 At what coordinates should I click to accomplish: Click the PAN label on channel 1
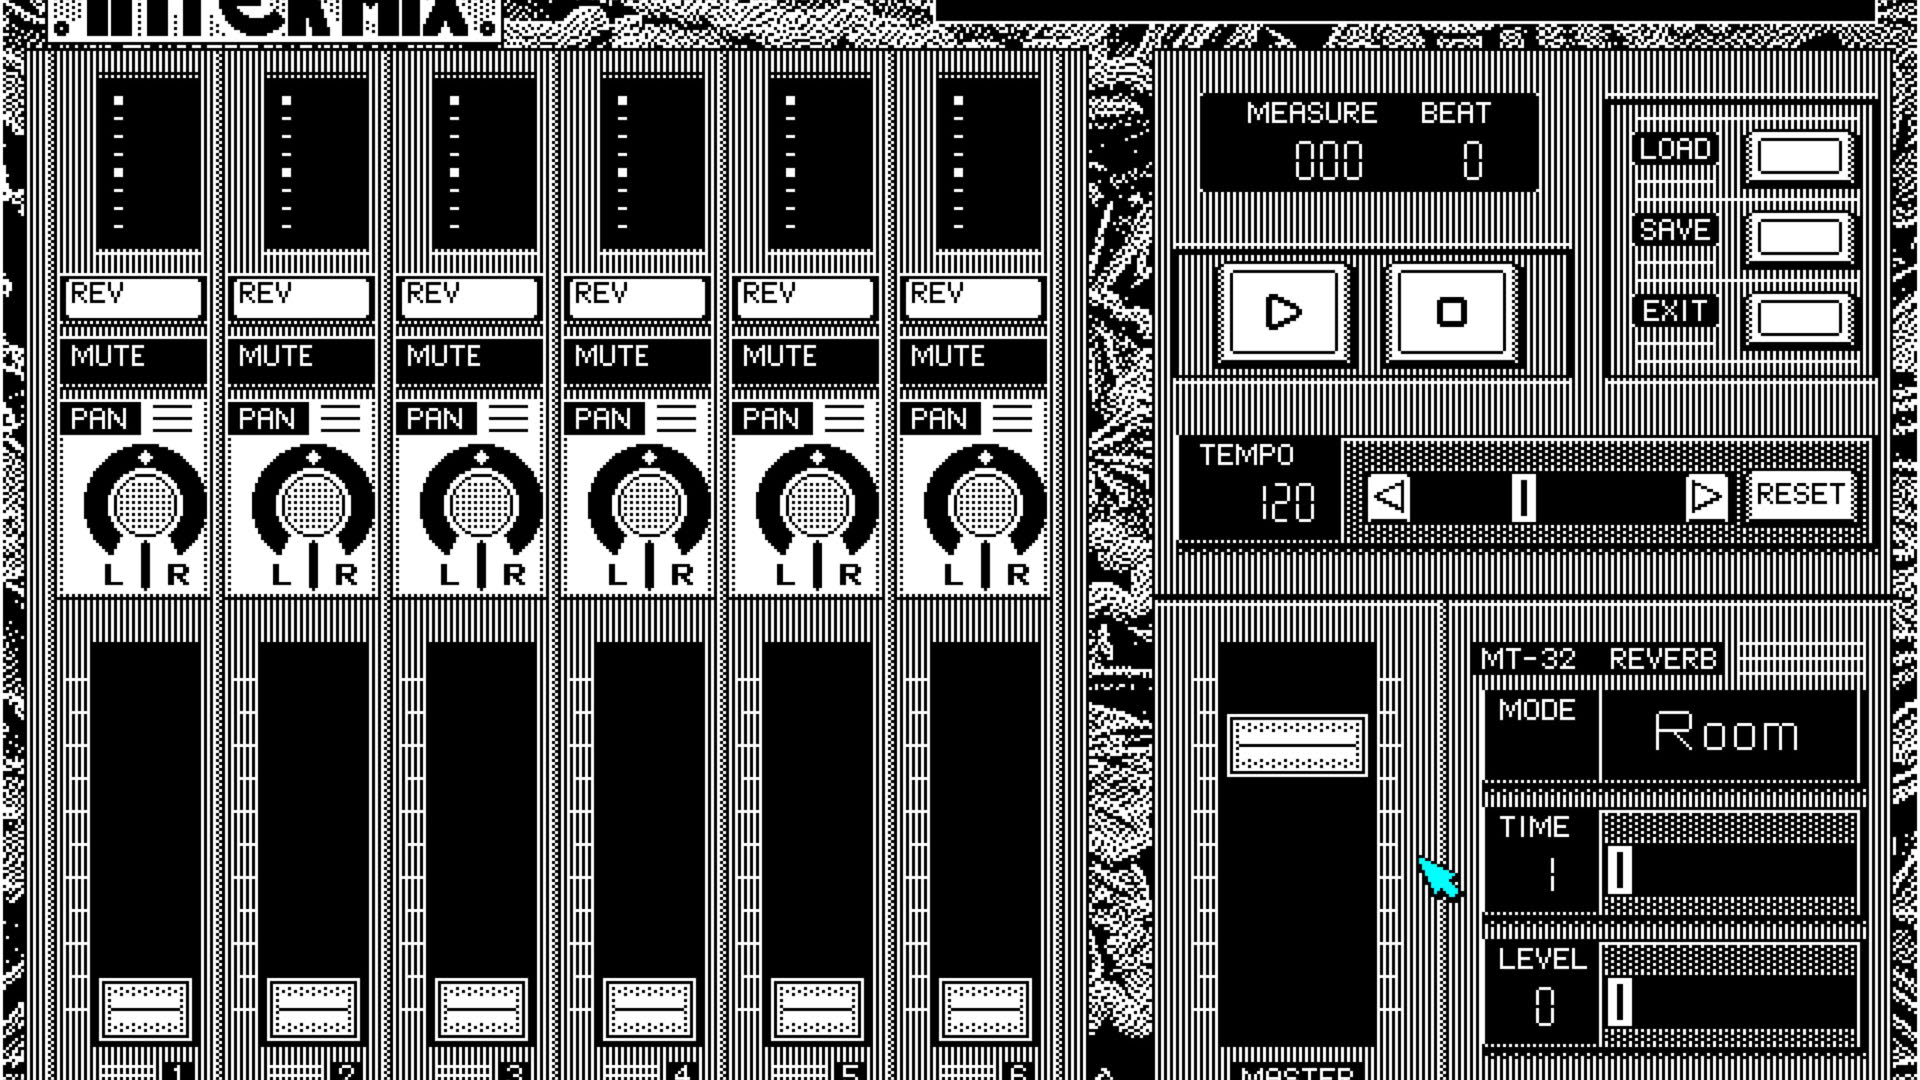tap(99, 418)
